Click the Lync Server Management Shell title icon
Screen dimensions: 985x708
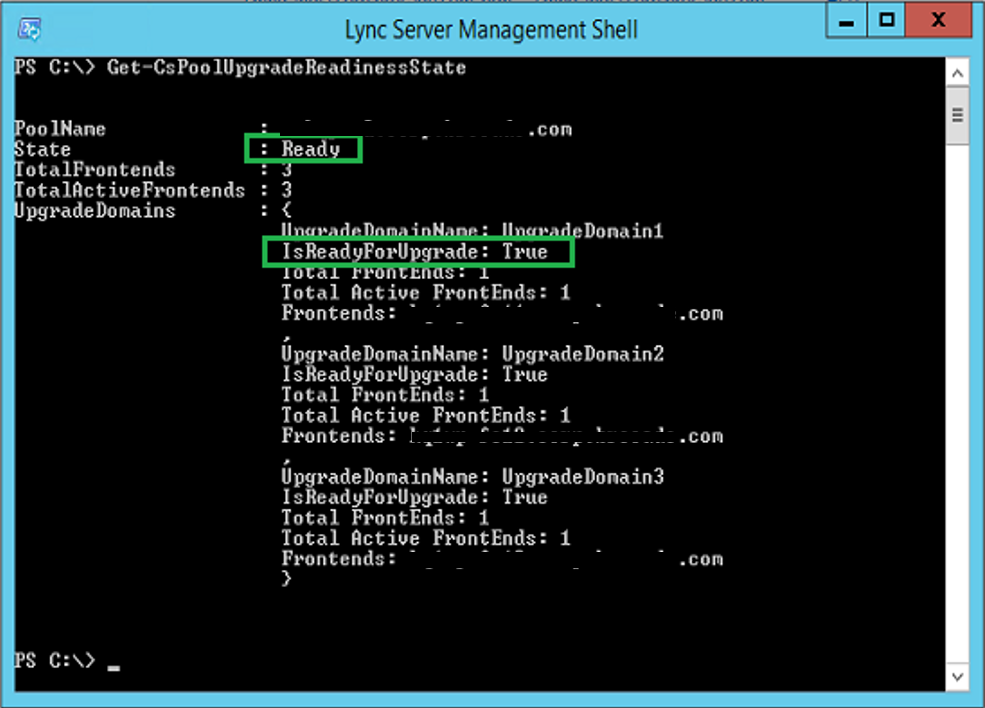pos(29,29)
